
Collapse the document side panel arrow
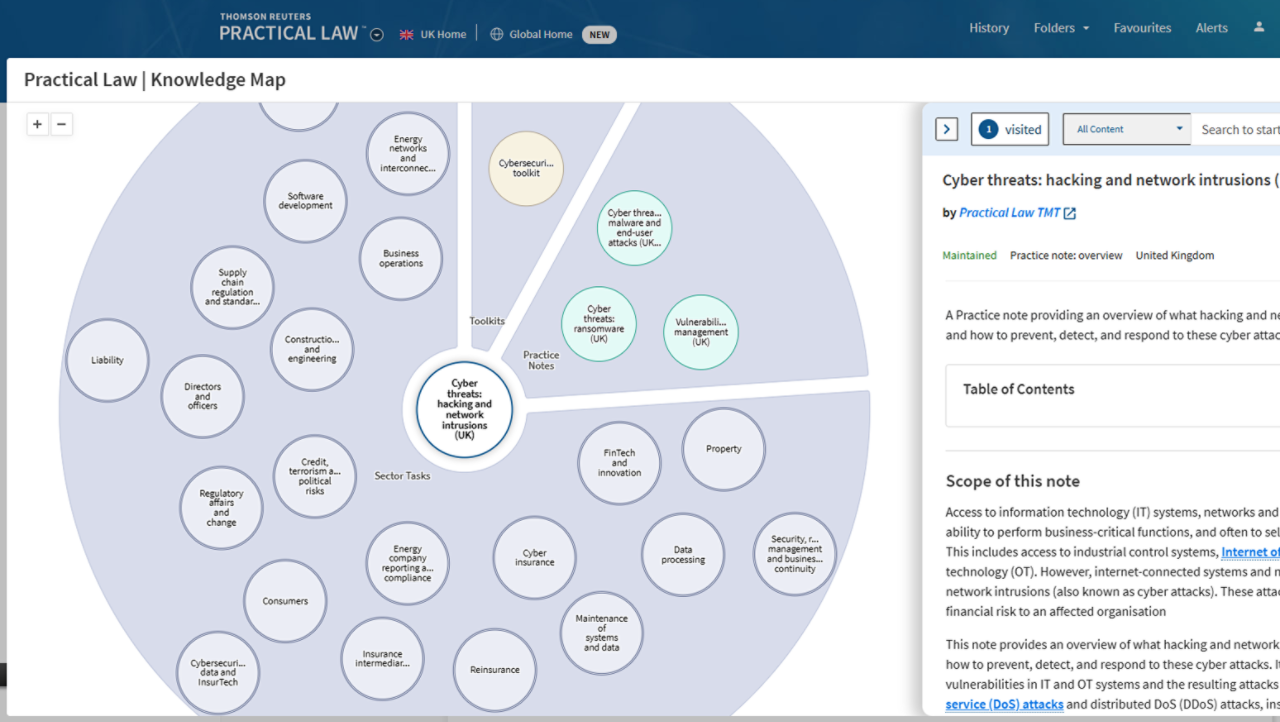946,129
